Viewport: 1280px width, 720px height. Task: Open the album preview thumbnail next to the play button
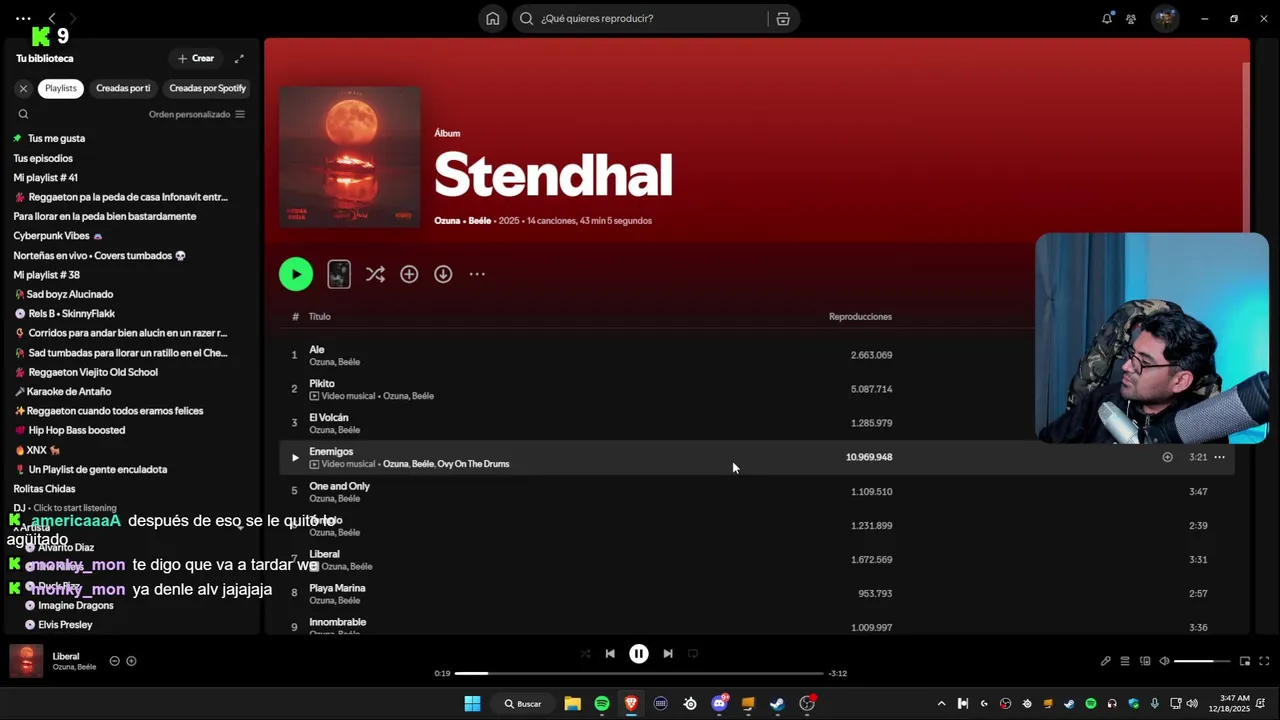point(339,274)
